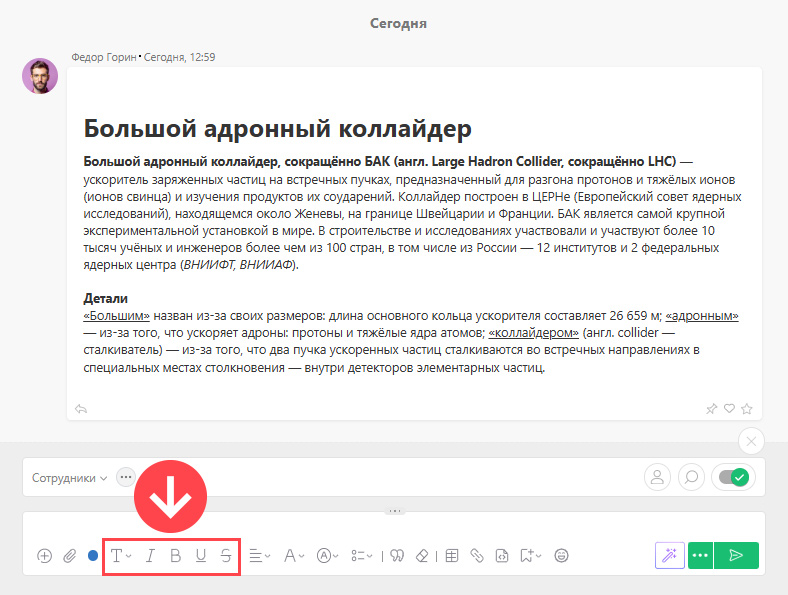The width and height of the screenshot is (788, 595).
Task: Star the message as favorite
Action: (747, 409)
